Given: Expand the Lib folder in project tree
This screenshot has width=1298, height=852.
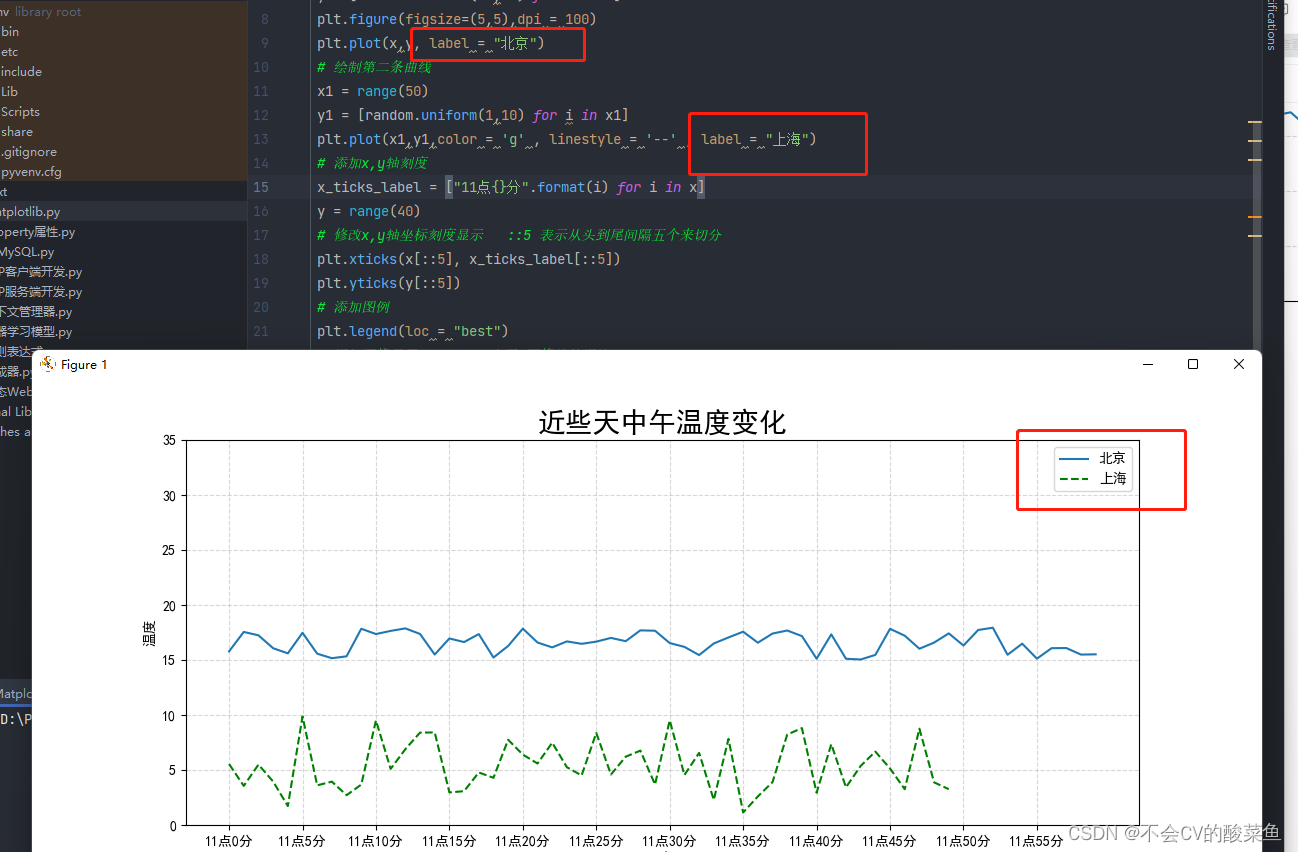Looking at the screenshot, I should 10,91.
